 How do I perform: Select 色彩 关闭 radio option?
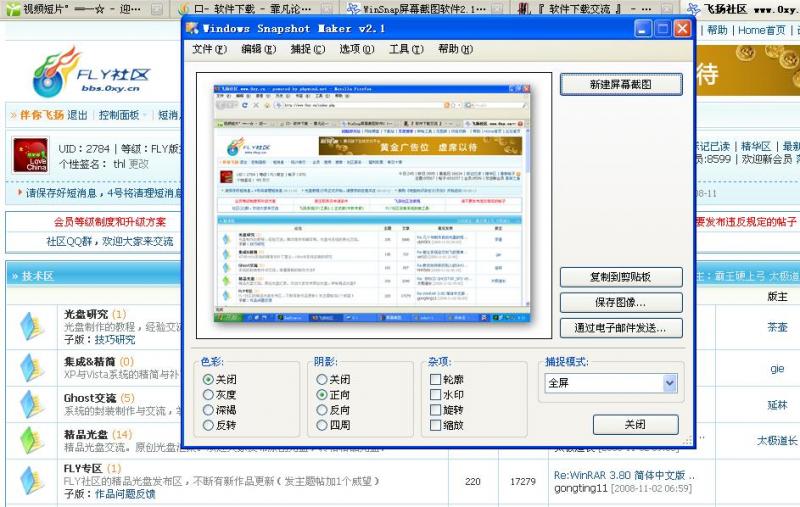point(220,379)
